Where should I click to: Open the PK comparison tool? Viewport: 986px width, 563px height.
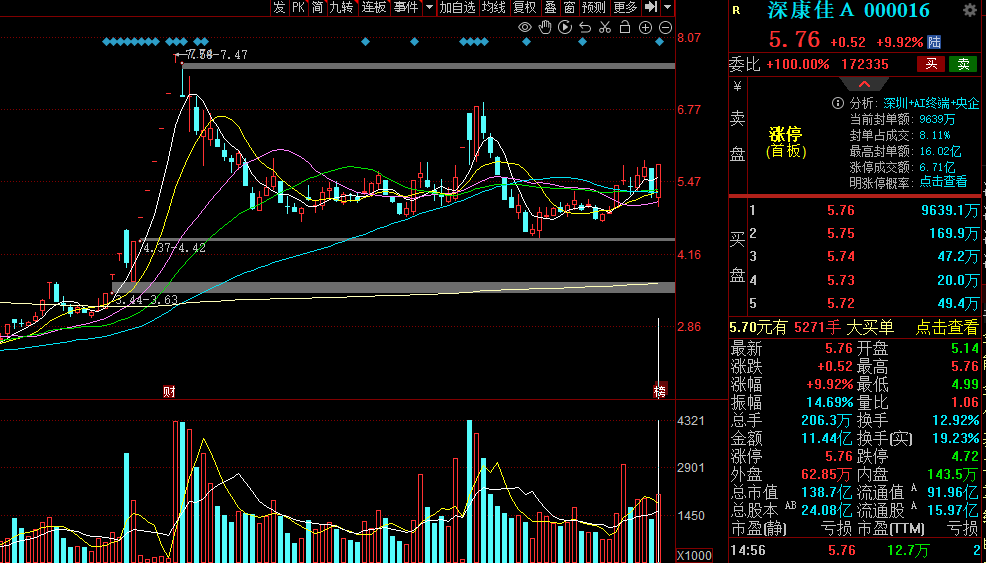click(298, 7)
